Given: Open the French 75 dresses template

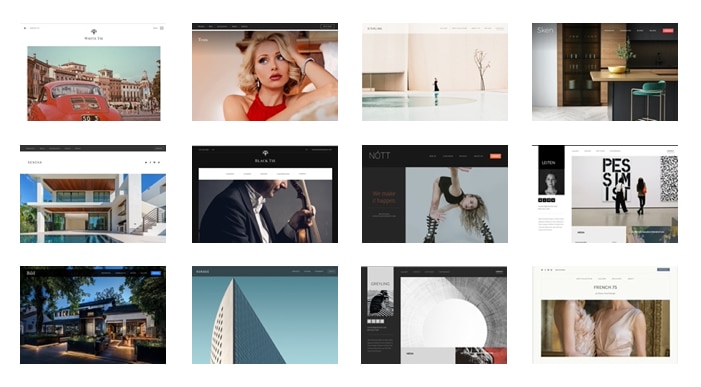Looking at the screenshot, I should (605, 315).
